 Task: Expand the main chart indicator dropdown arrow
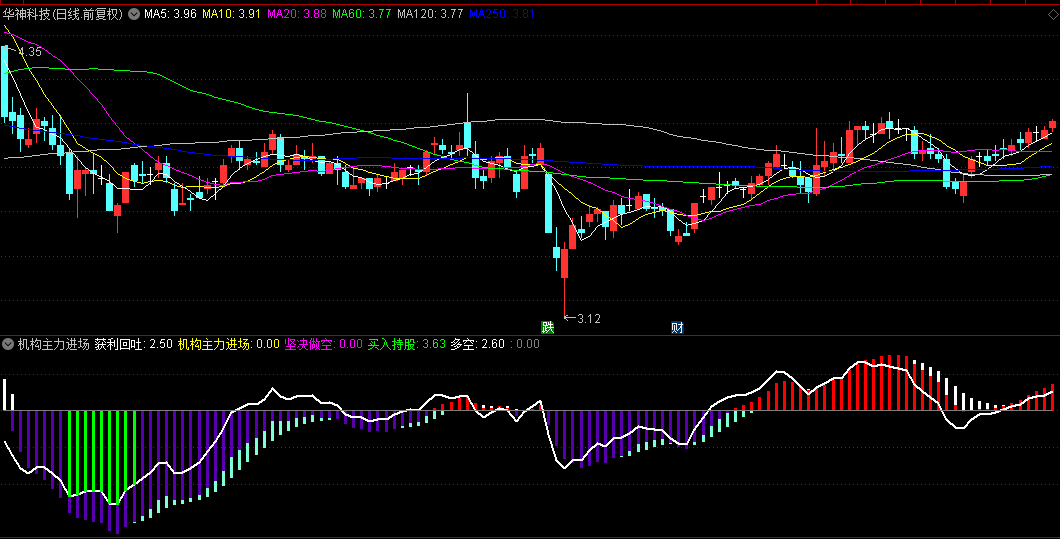click(134, 14)
